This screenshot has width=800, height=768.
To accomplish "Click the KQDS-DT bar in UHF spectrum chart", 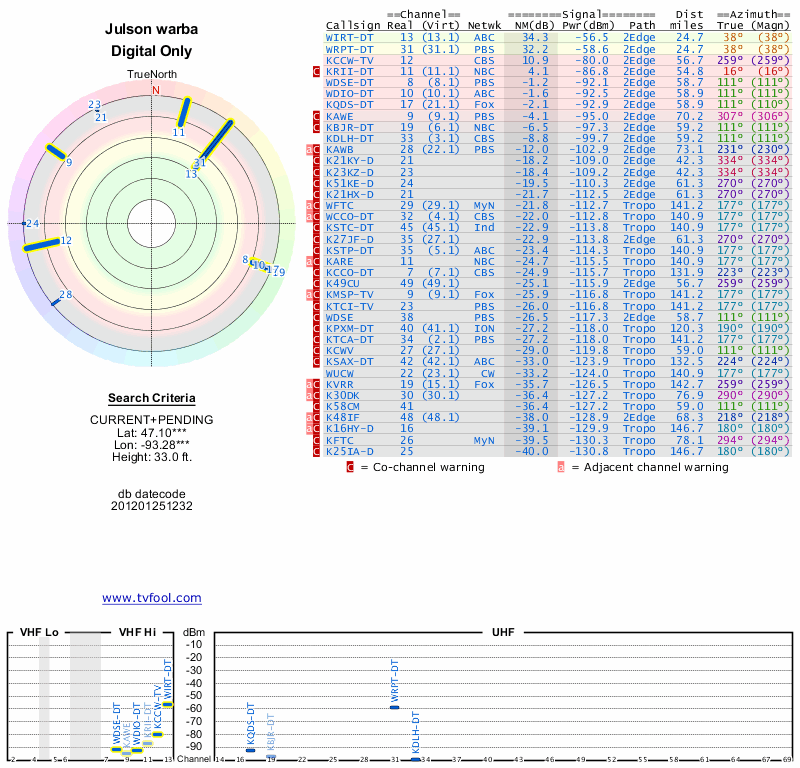I will (x=251, y=749).
